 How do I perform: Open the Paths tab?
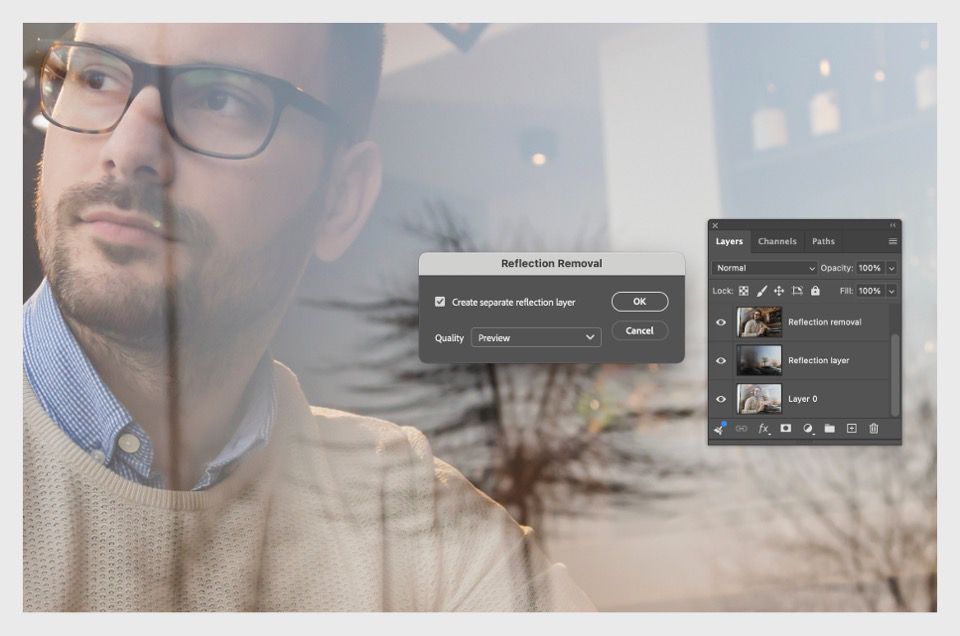pos(823,241)
